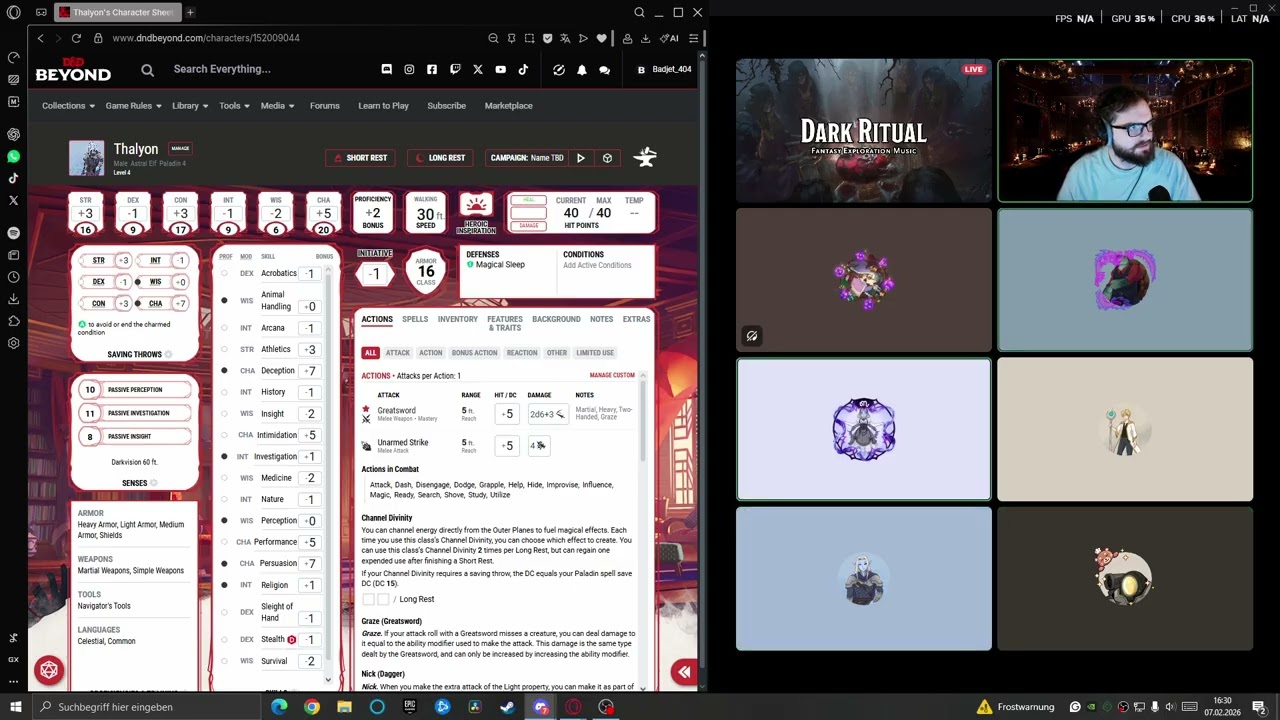Toggle Investigation proficiency circle
This screenshot has width=1280, height=720.
224,456
